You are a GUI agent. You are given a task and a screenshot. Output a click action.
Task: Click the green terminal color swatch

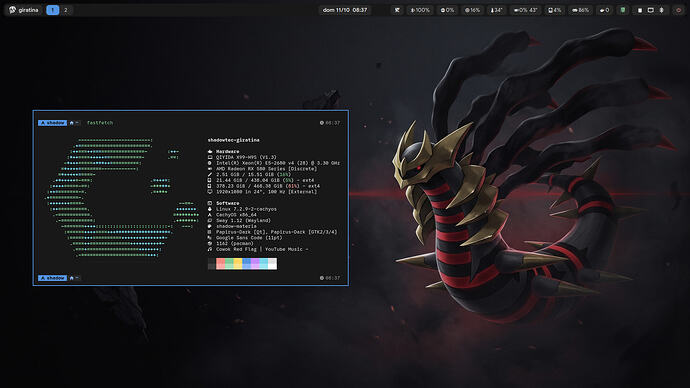(x=229, y=264)
